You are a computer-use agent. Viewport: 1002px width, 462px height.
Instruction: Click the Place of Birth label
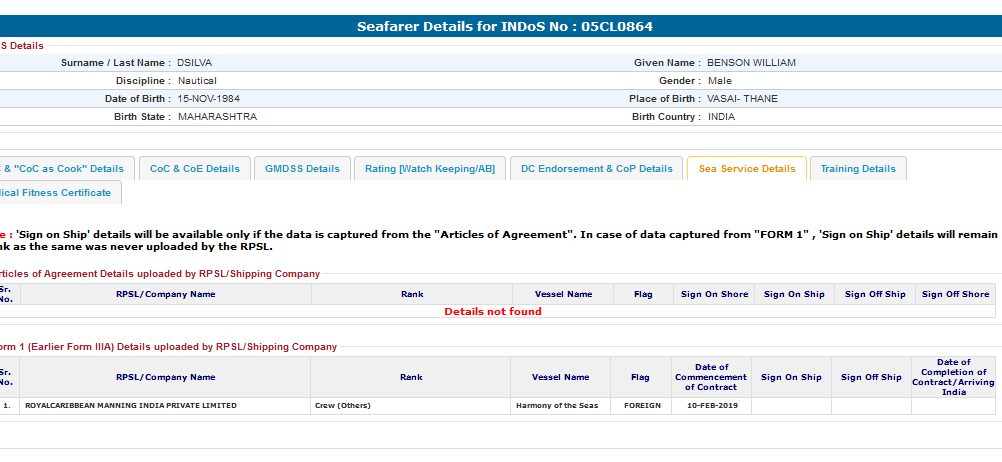click(665, 98)
